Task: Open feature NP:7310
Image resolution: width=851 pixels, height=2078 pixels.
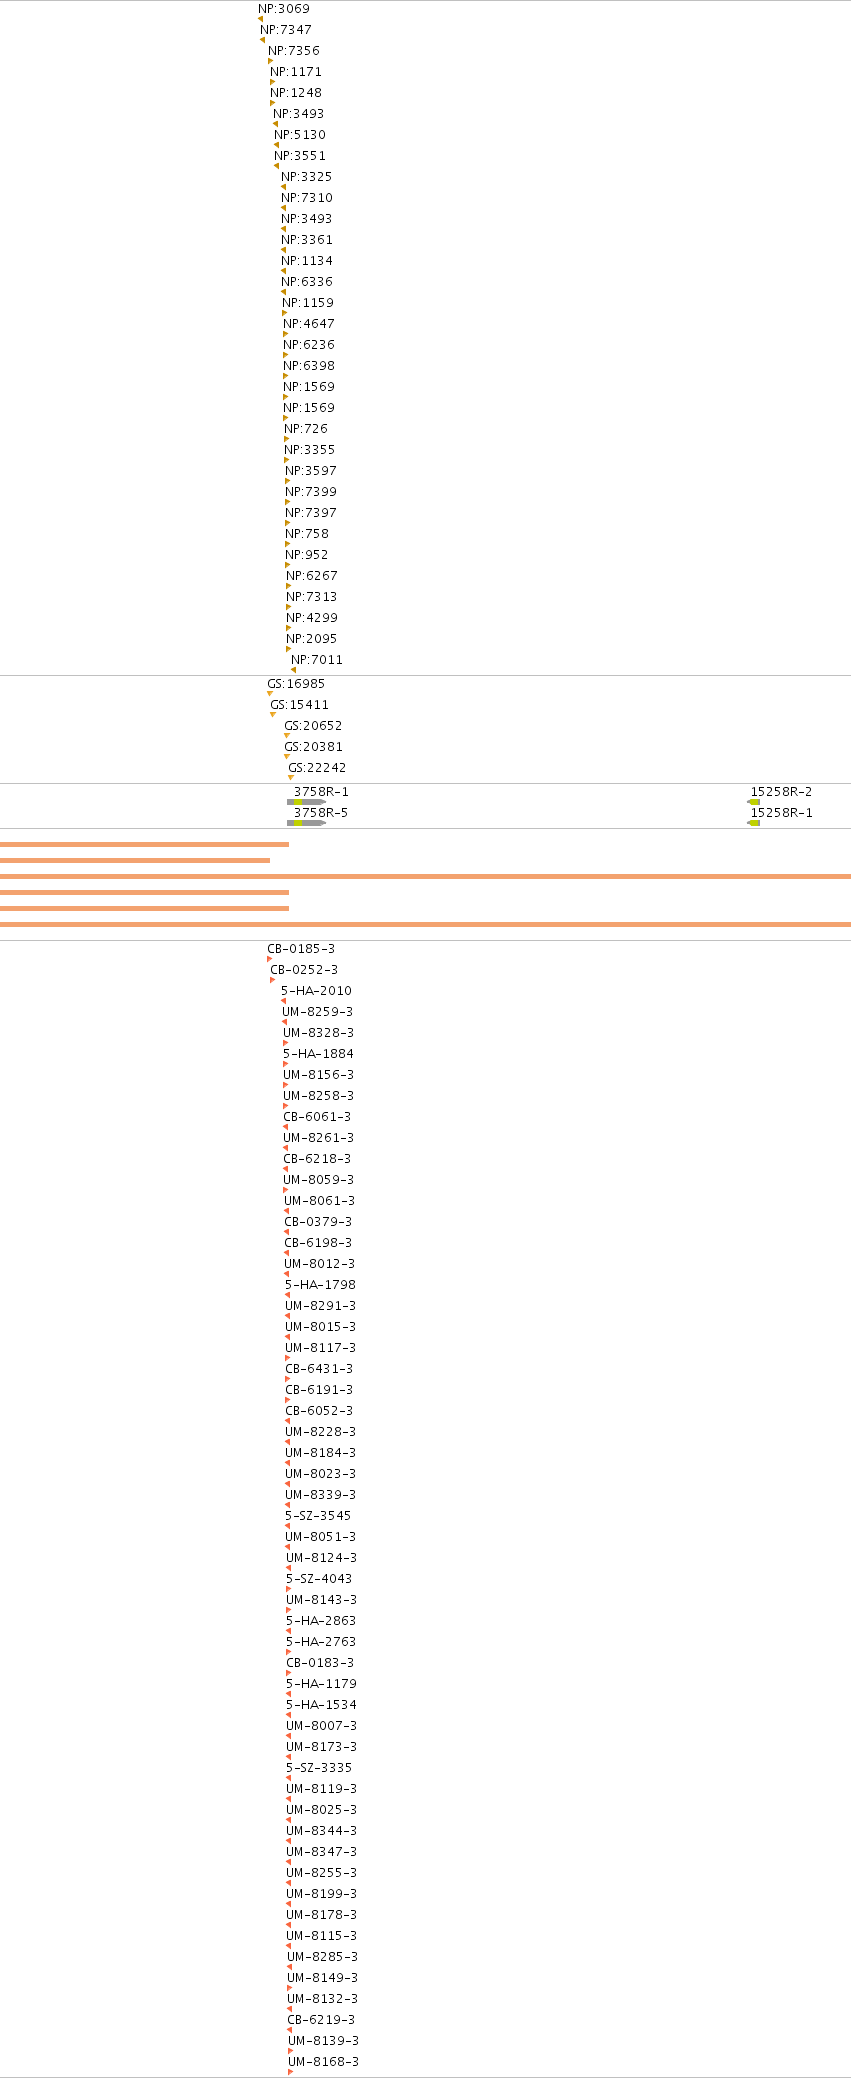Action: click(x=307, y=198)
